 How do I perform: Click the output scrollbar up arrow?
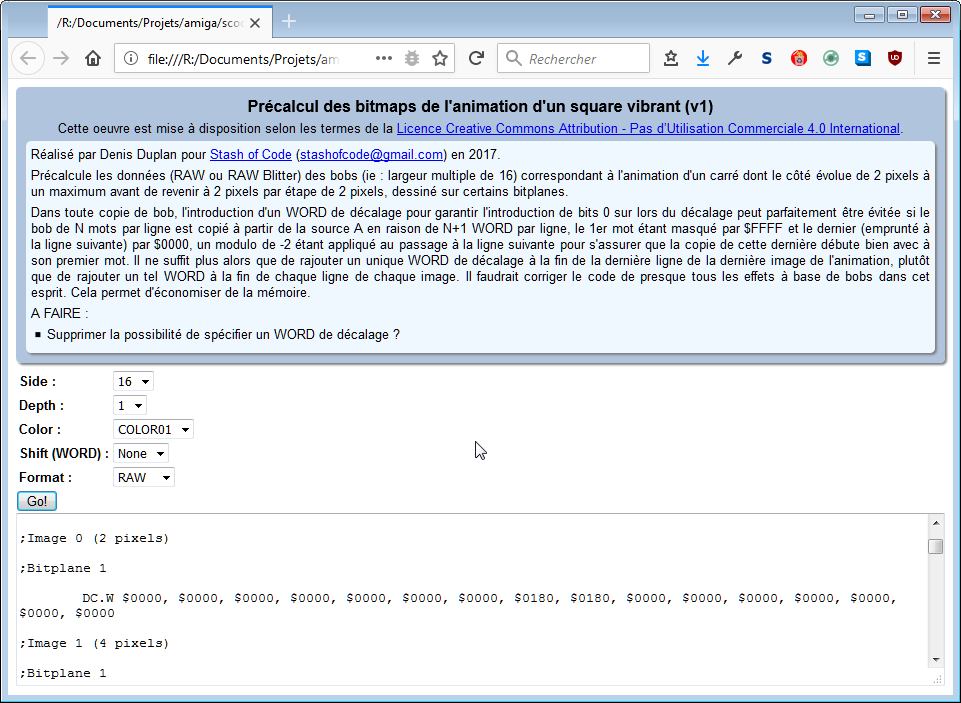coord(936,523)
